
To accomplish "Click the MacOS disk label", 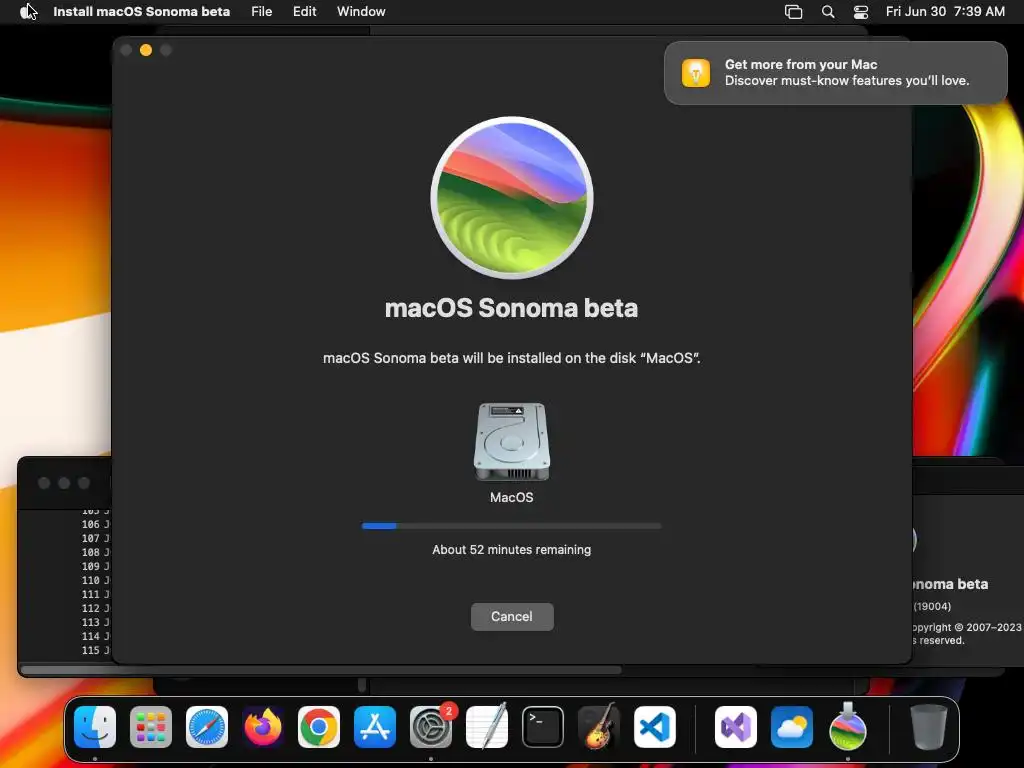I will [x=512, y=498].
